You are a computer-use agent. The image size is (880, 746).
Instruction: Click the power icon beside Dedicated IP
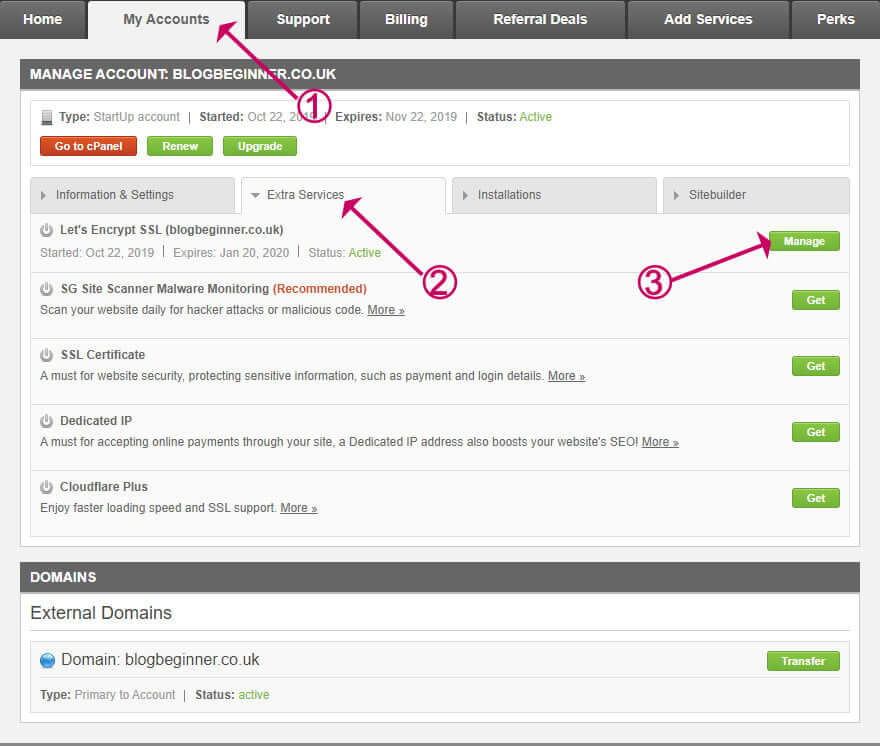[x=47, y=421]
